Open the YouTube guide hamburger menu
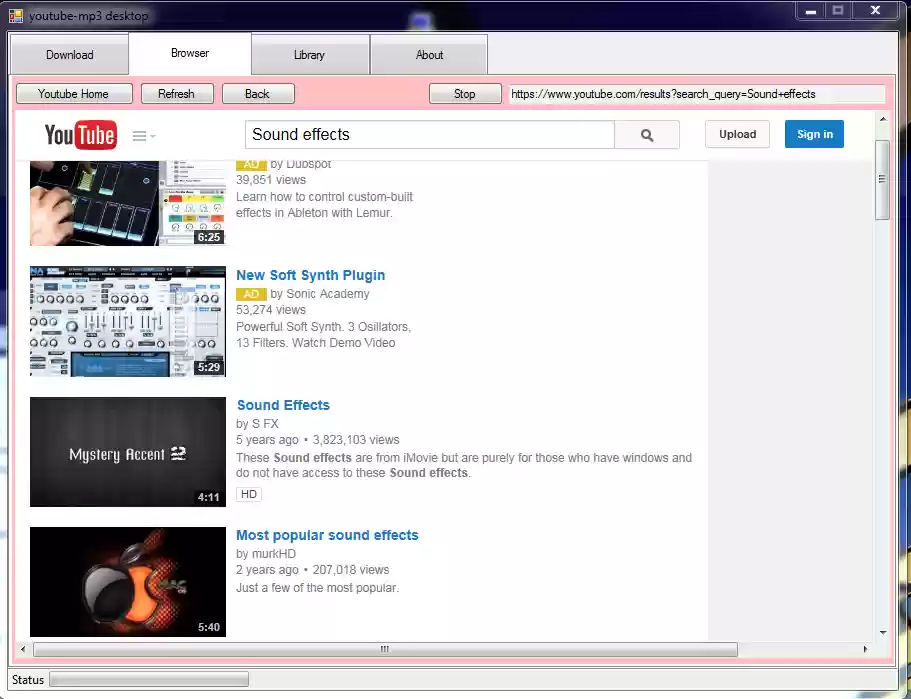 (x=140, y=135)
